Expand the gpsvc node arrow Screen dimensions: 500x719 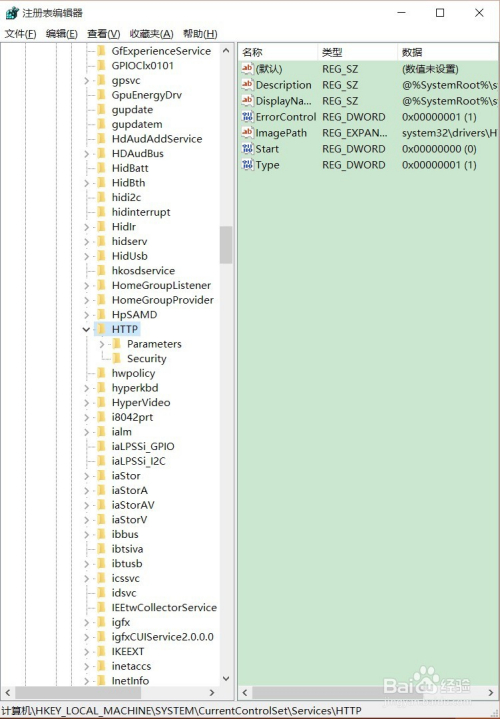click(87, 81)
